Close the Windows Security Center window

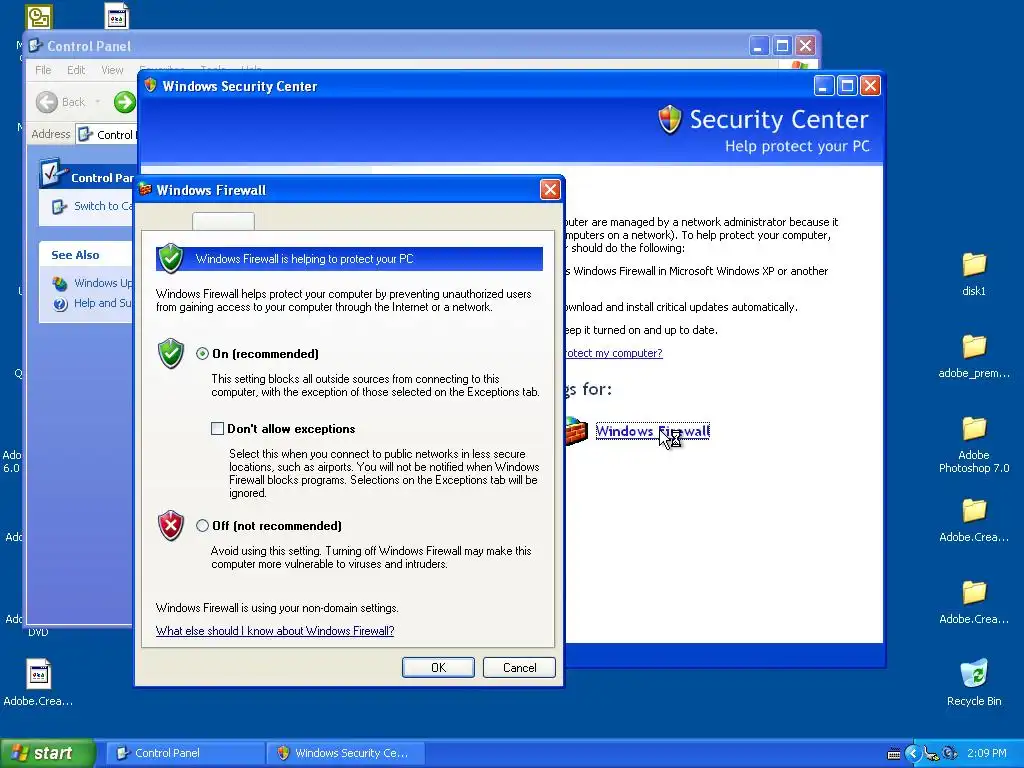(x=870, y=86)
